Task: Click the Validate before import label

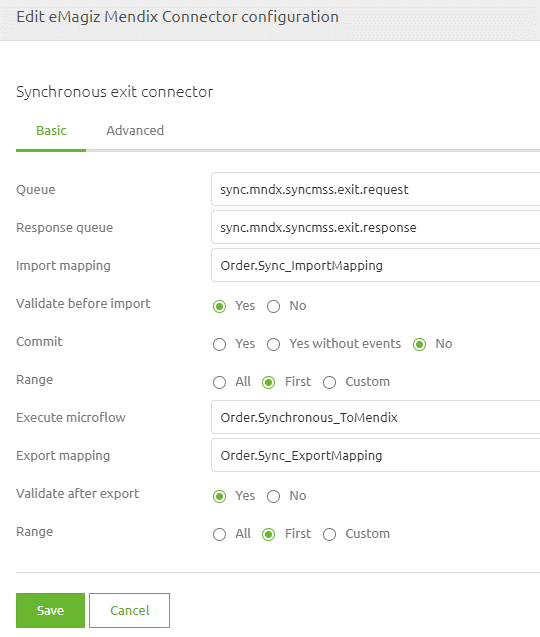Action: pos(83,303)
